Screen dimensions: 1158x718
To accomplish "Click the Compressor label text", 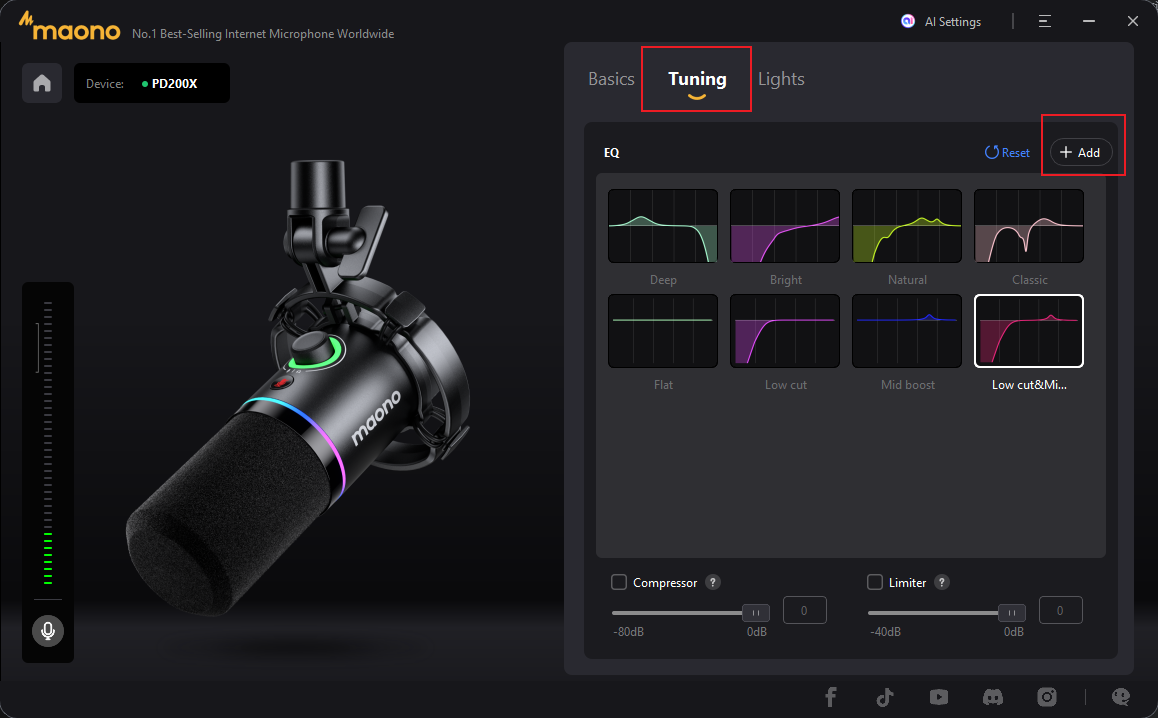I will tap(665, 583).
